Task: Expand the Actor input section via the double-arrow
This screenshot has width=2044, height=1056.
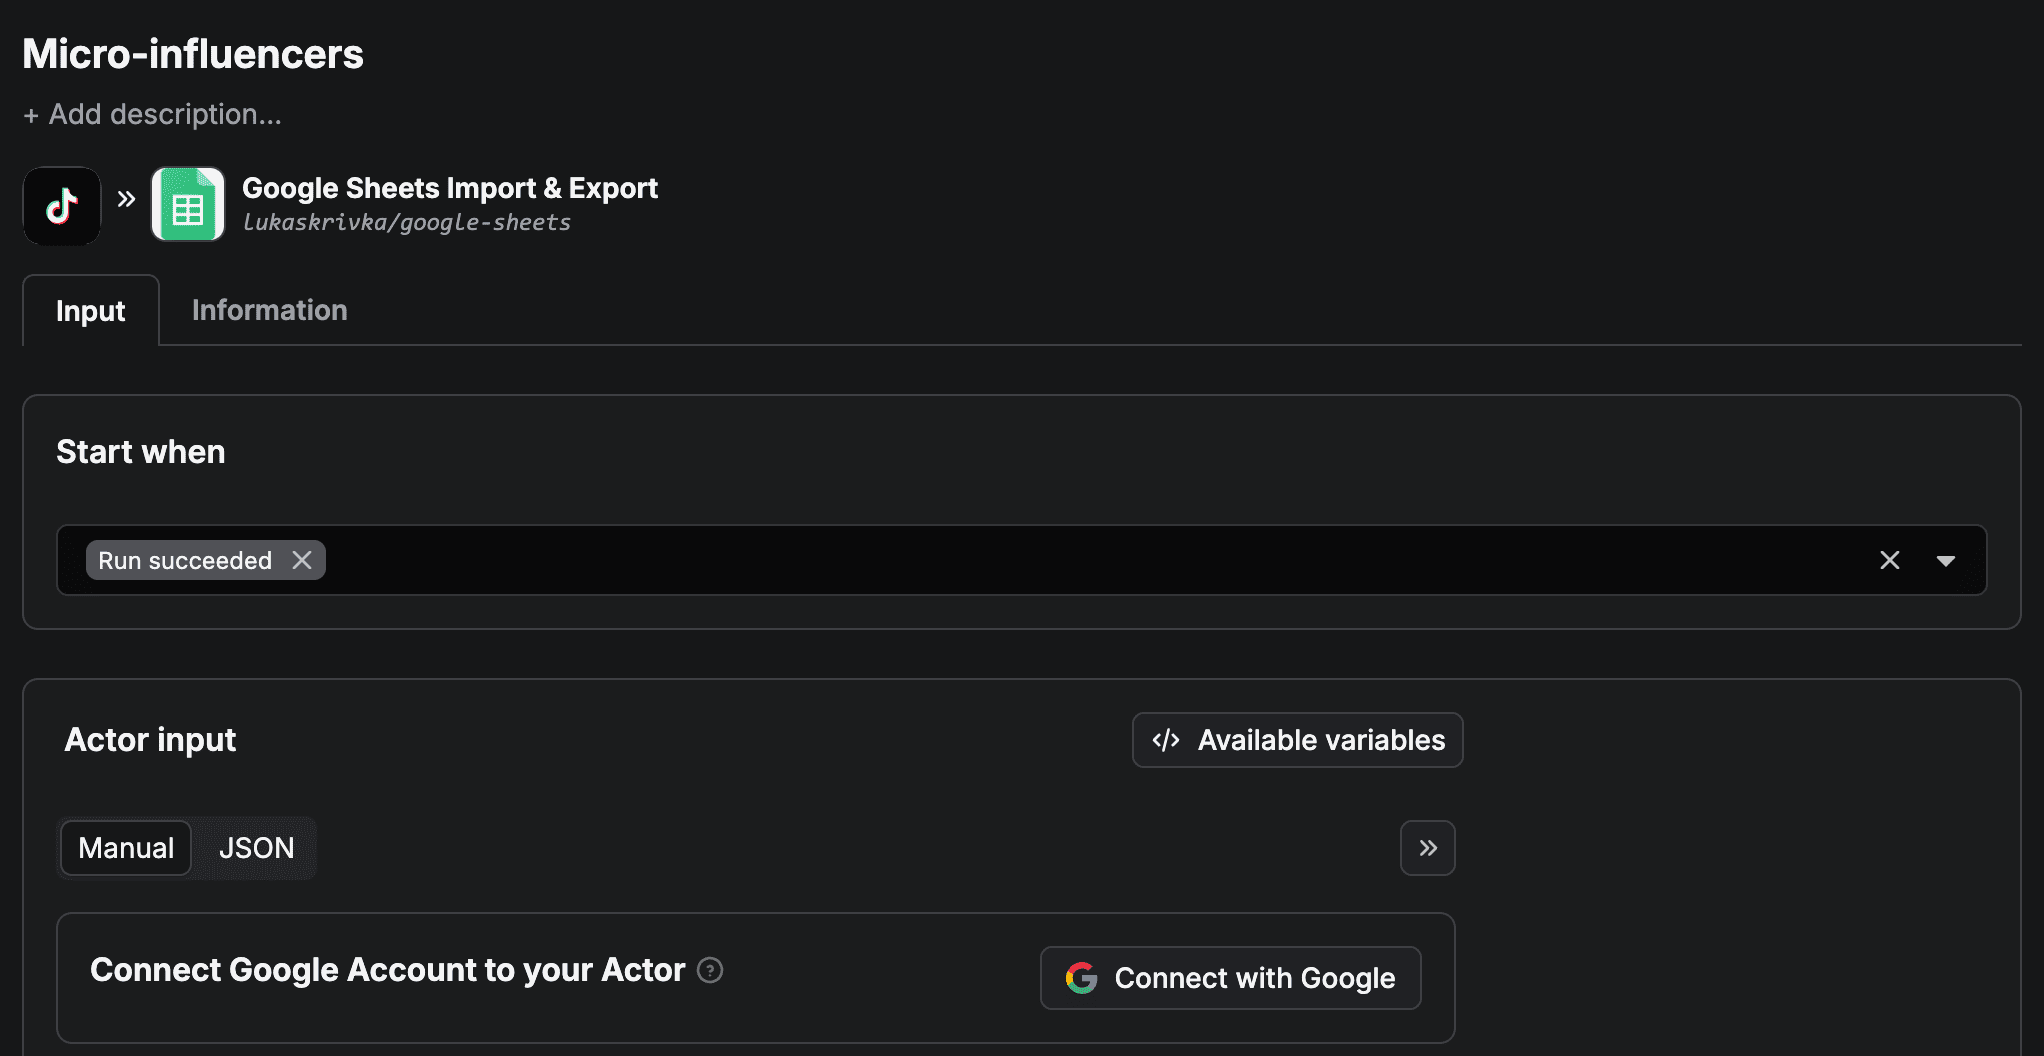Action: (x=1427, y=847)
